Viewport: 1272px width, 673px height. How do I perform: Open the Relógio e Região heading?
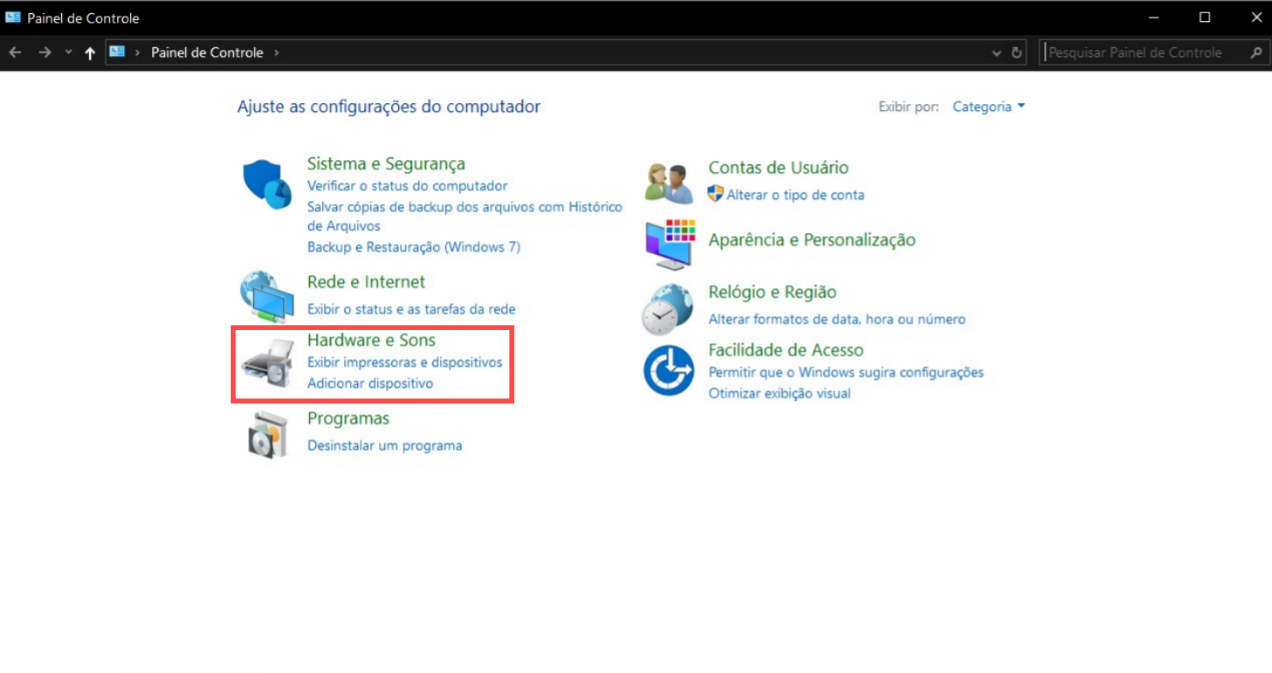(772, 292)
